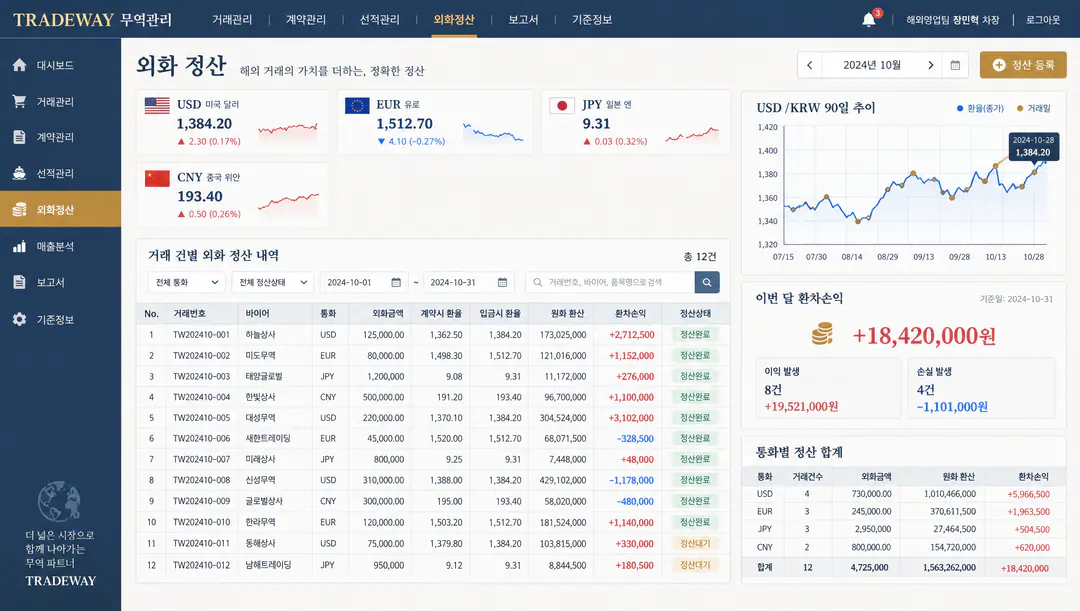The width and height of the screenshot is (1080, 611).
Task: Go to previous month with left chevron
Action: click(x=809, y=65)
